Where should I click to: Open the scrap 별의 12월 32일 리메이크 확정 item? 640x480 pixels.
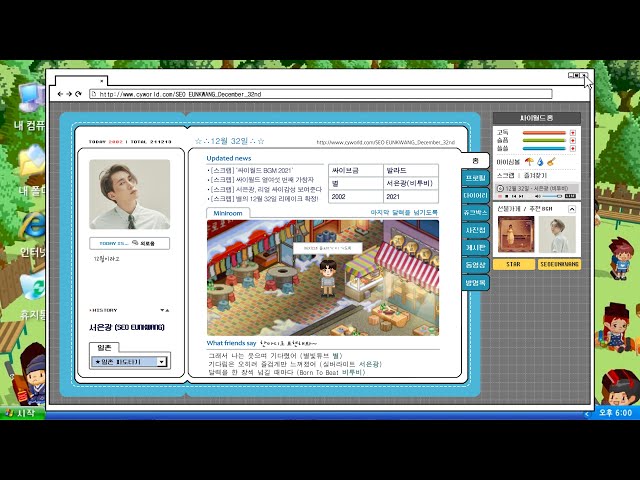click(264, 199)
